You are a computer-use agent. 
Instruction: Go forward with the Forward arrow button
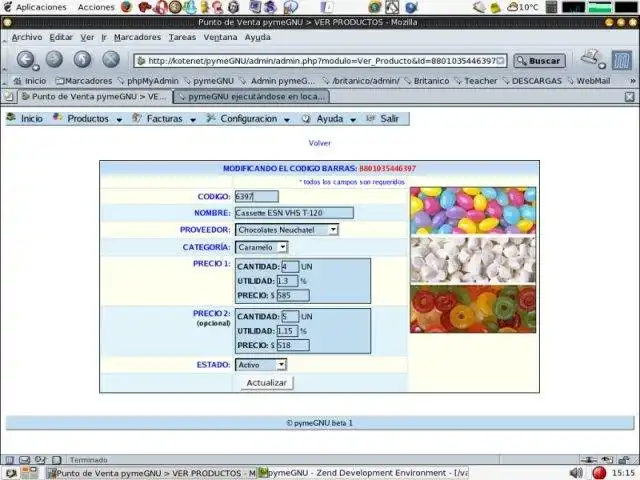coord(54,60)
